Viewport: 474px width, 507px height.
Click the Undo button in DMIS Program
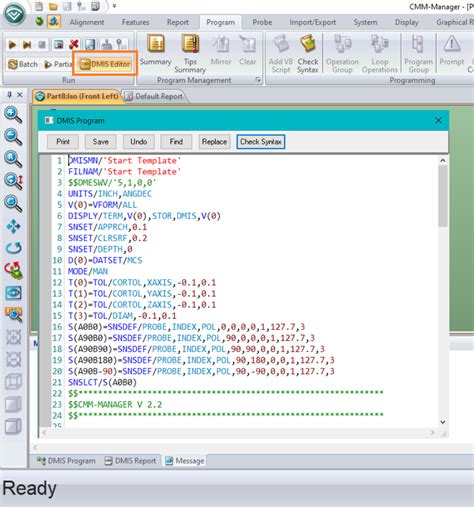[138, 142]
